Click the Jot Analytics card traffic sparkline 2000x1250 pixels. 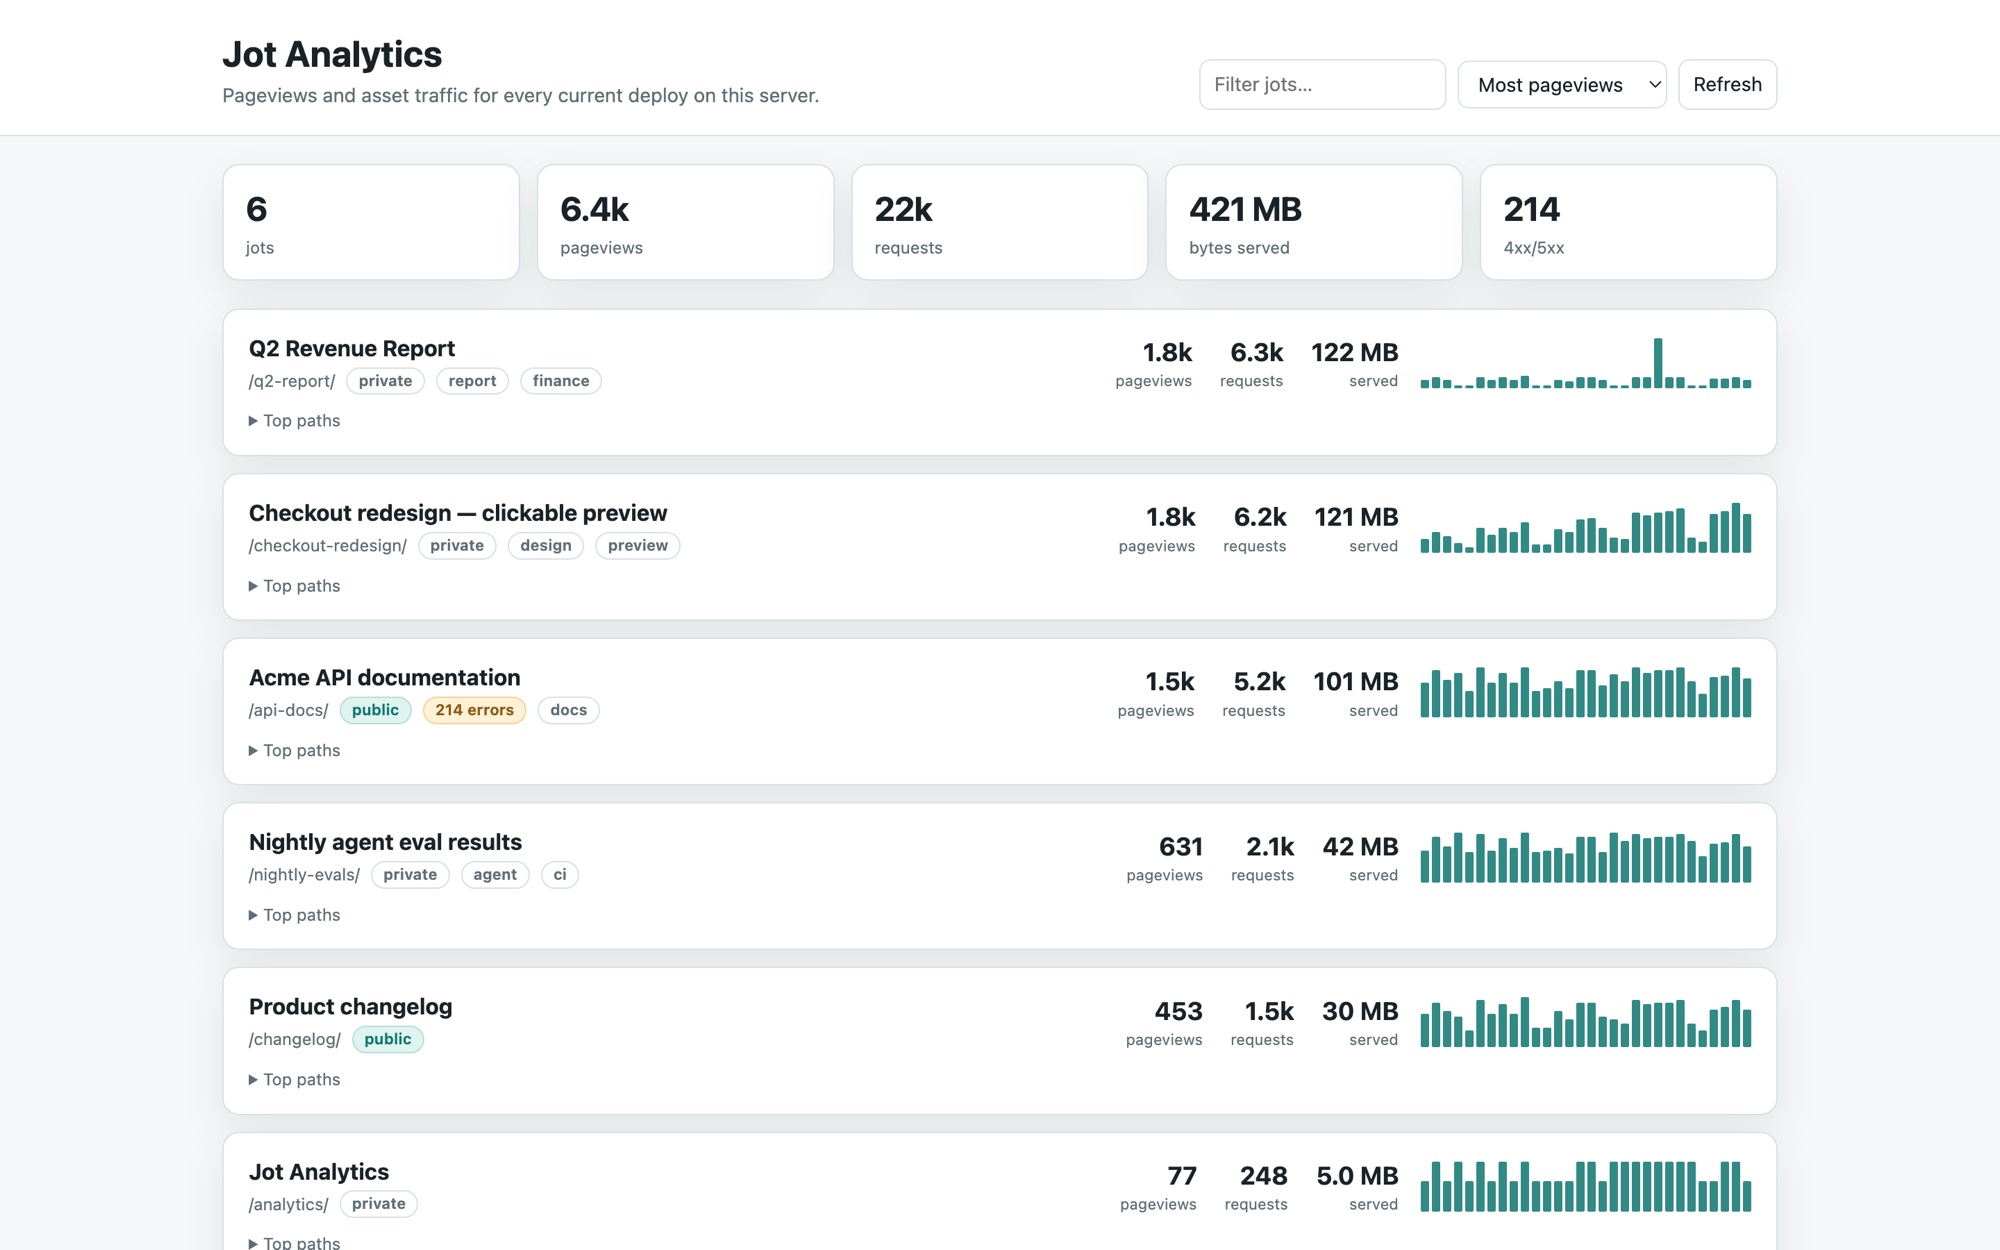click(1586, 1187)
